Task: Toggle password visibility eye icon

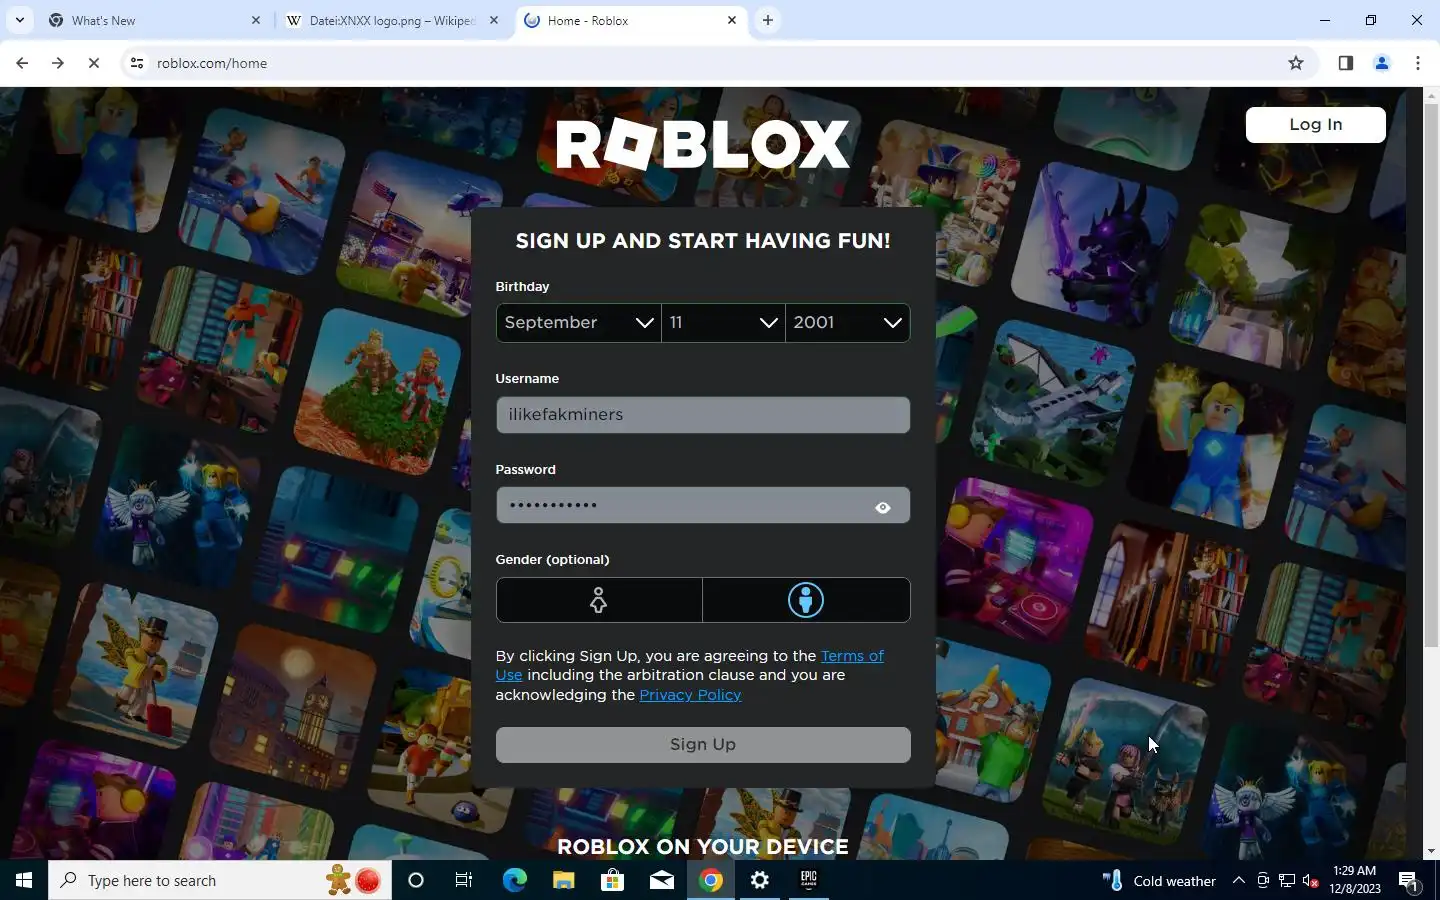Action: click(883, 508)
